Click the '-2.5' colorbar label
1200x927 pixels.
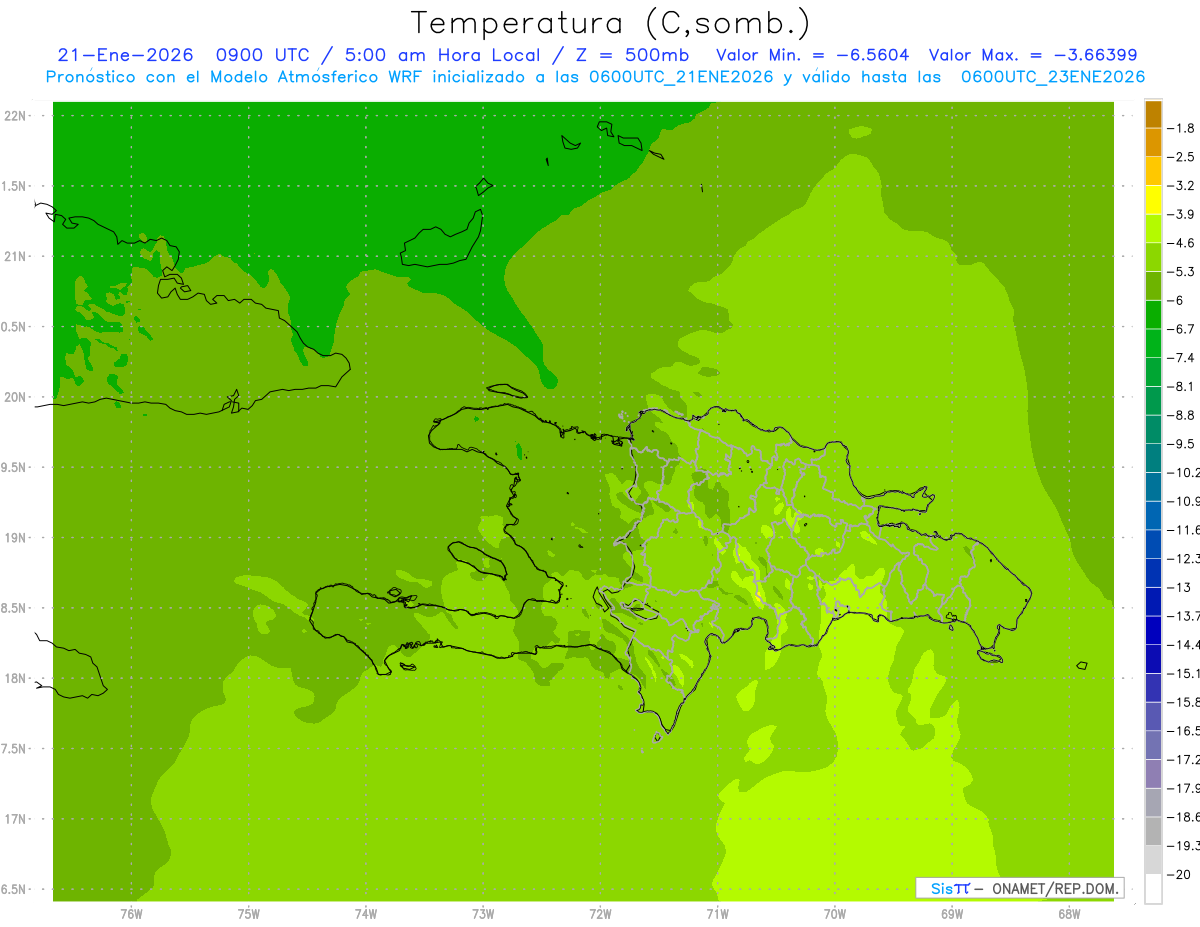pos(1181,157)
